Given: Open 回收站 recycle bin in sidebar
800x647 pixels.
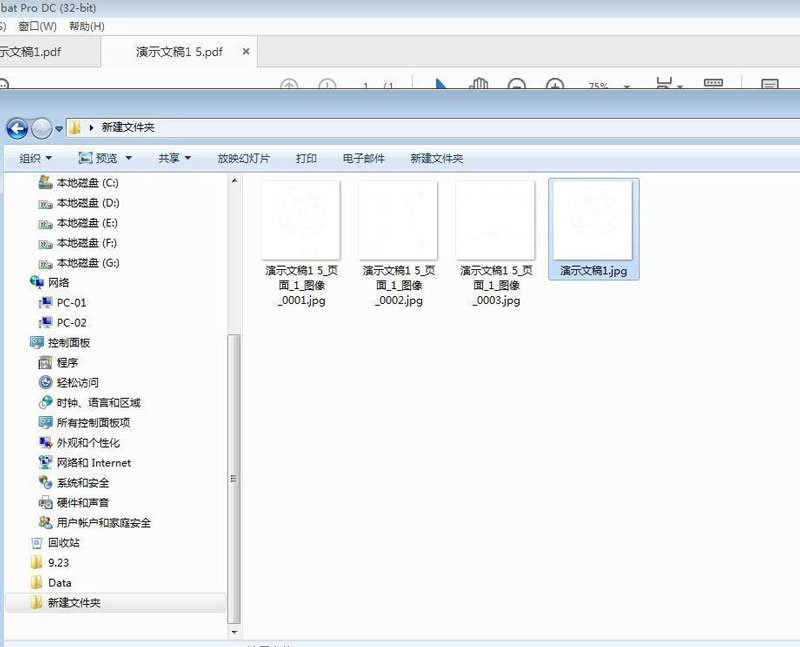Looking at the screenshot, I should 63,543.
